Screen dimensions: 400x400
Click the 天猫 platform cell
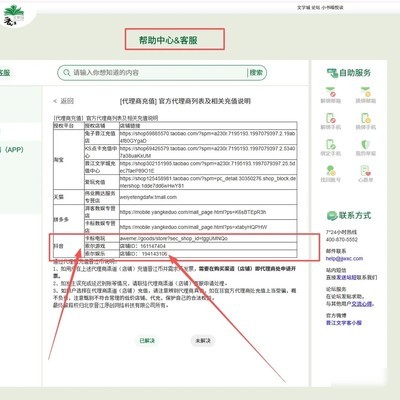point(69,197)
